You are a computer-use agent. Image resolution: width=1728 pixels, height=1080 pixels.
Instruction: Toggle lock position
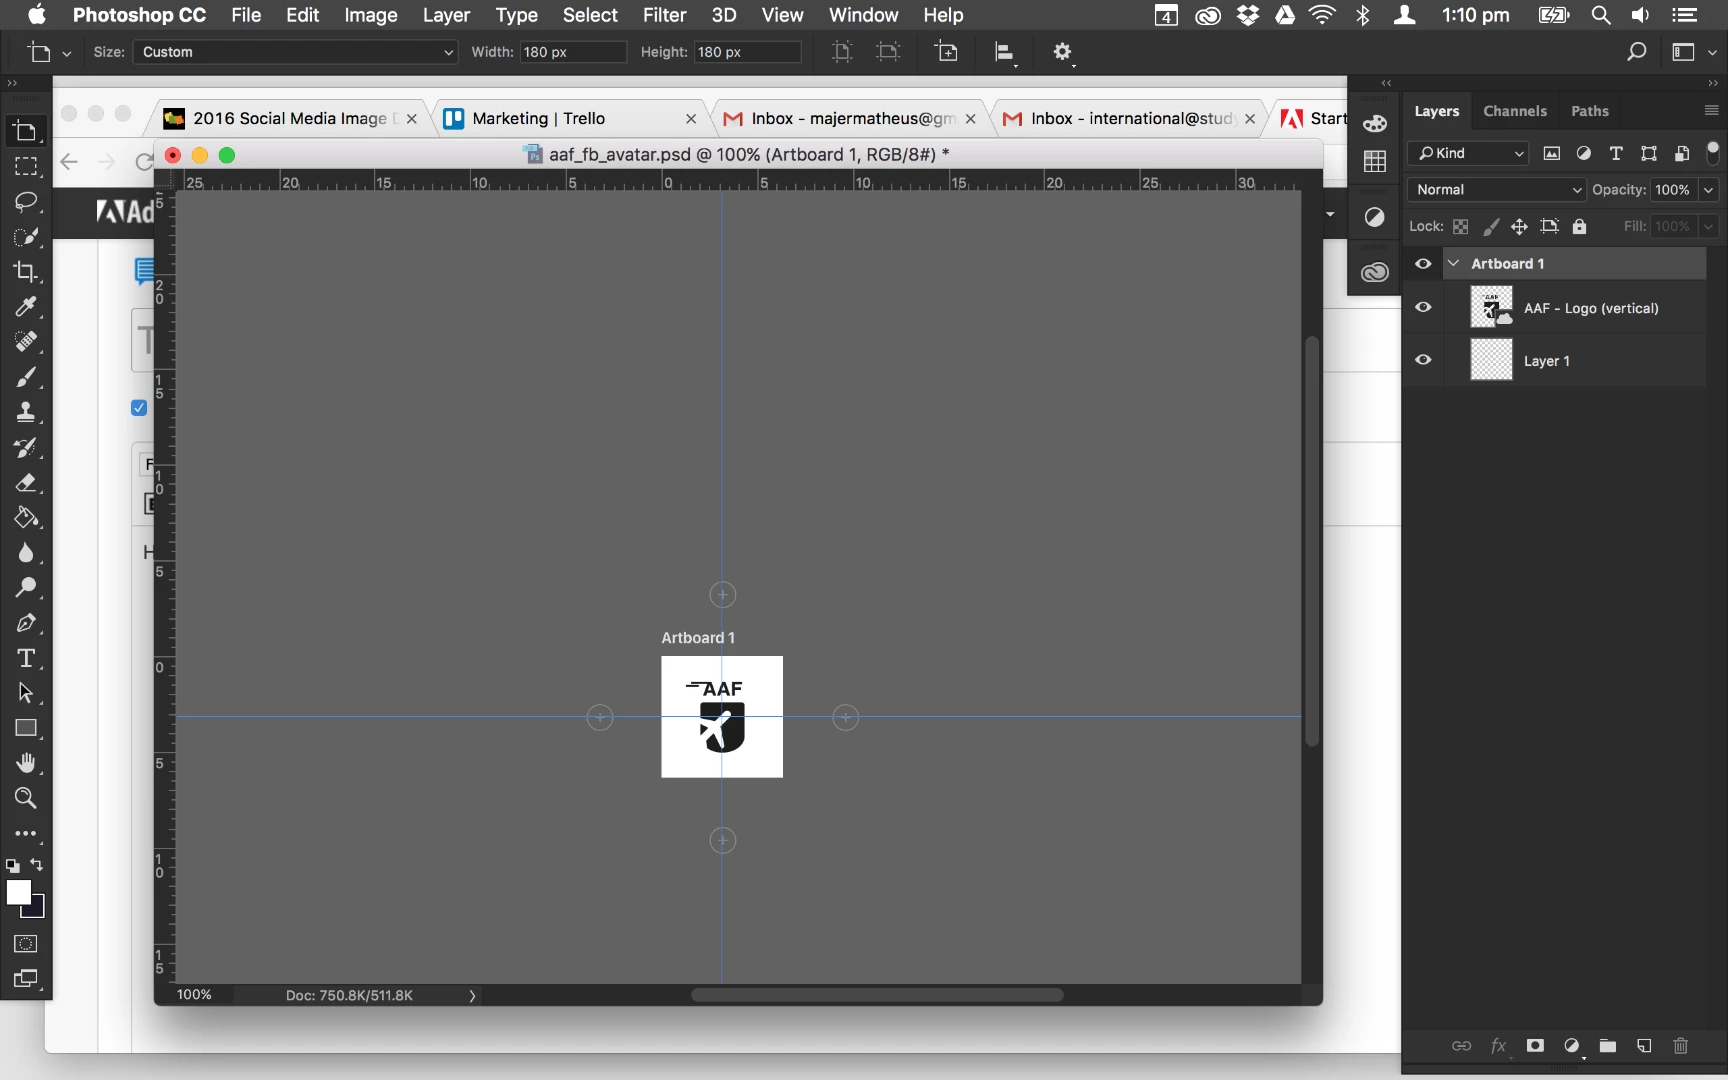pos(1519,227)
